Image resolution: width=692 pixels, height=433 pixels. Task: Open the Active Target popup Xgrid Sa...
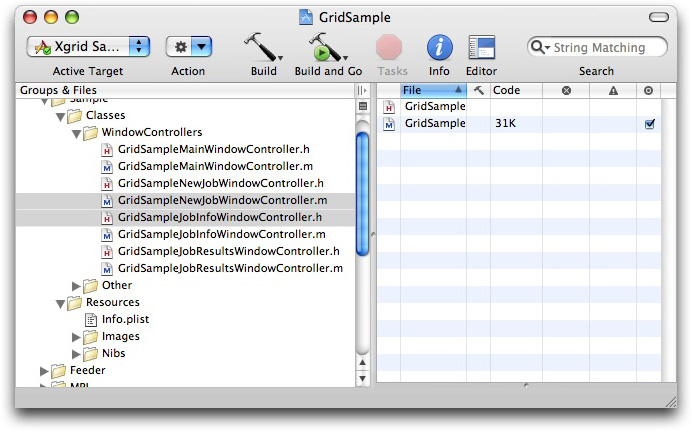pos(88,46)
